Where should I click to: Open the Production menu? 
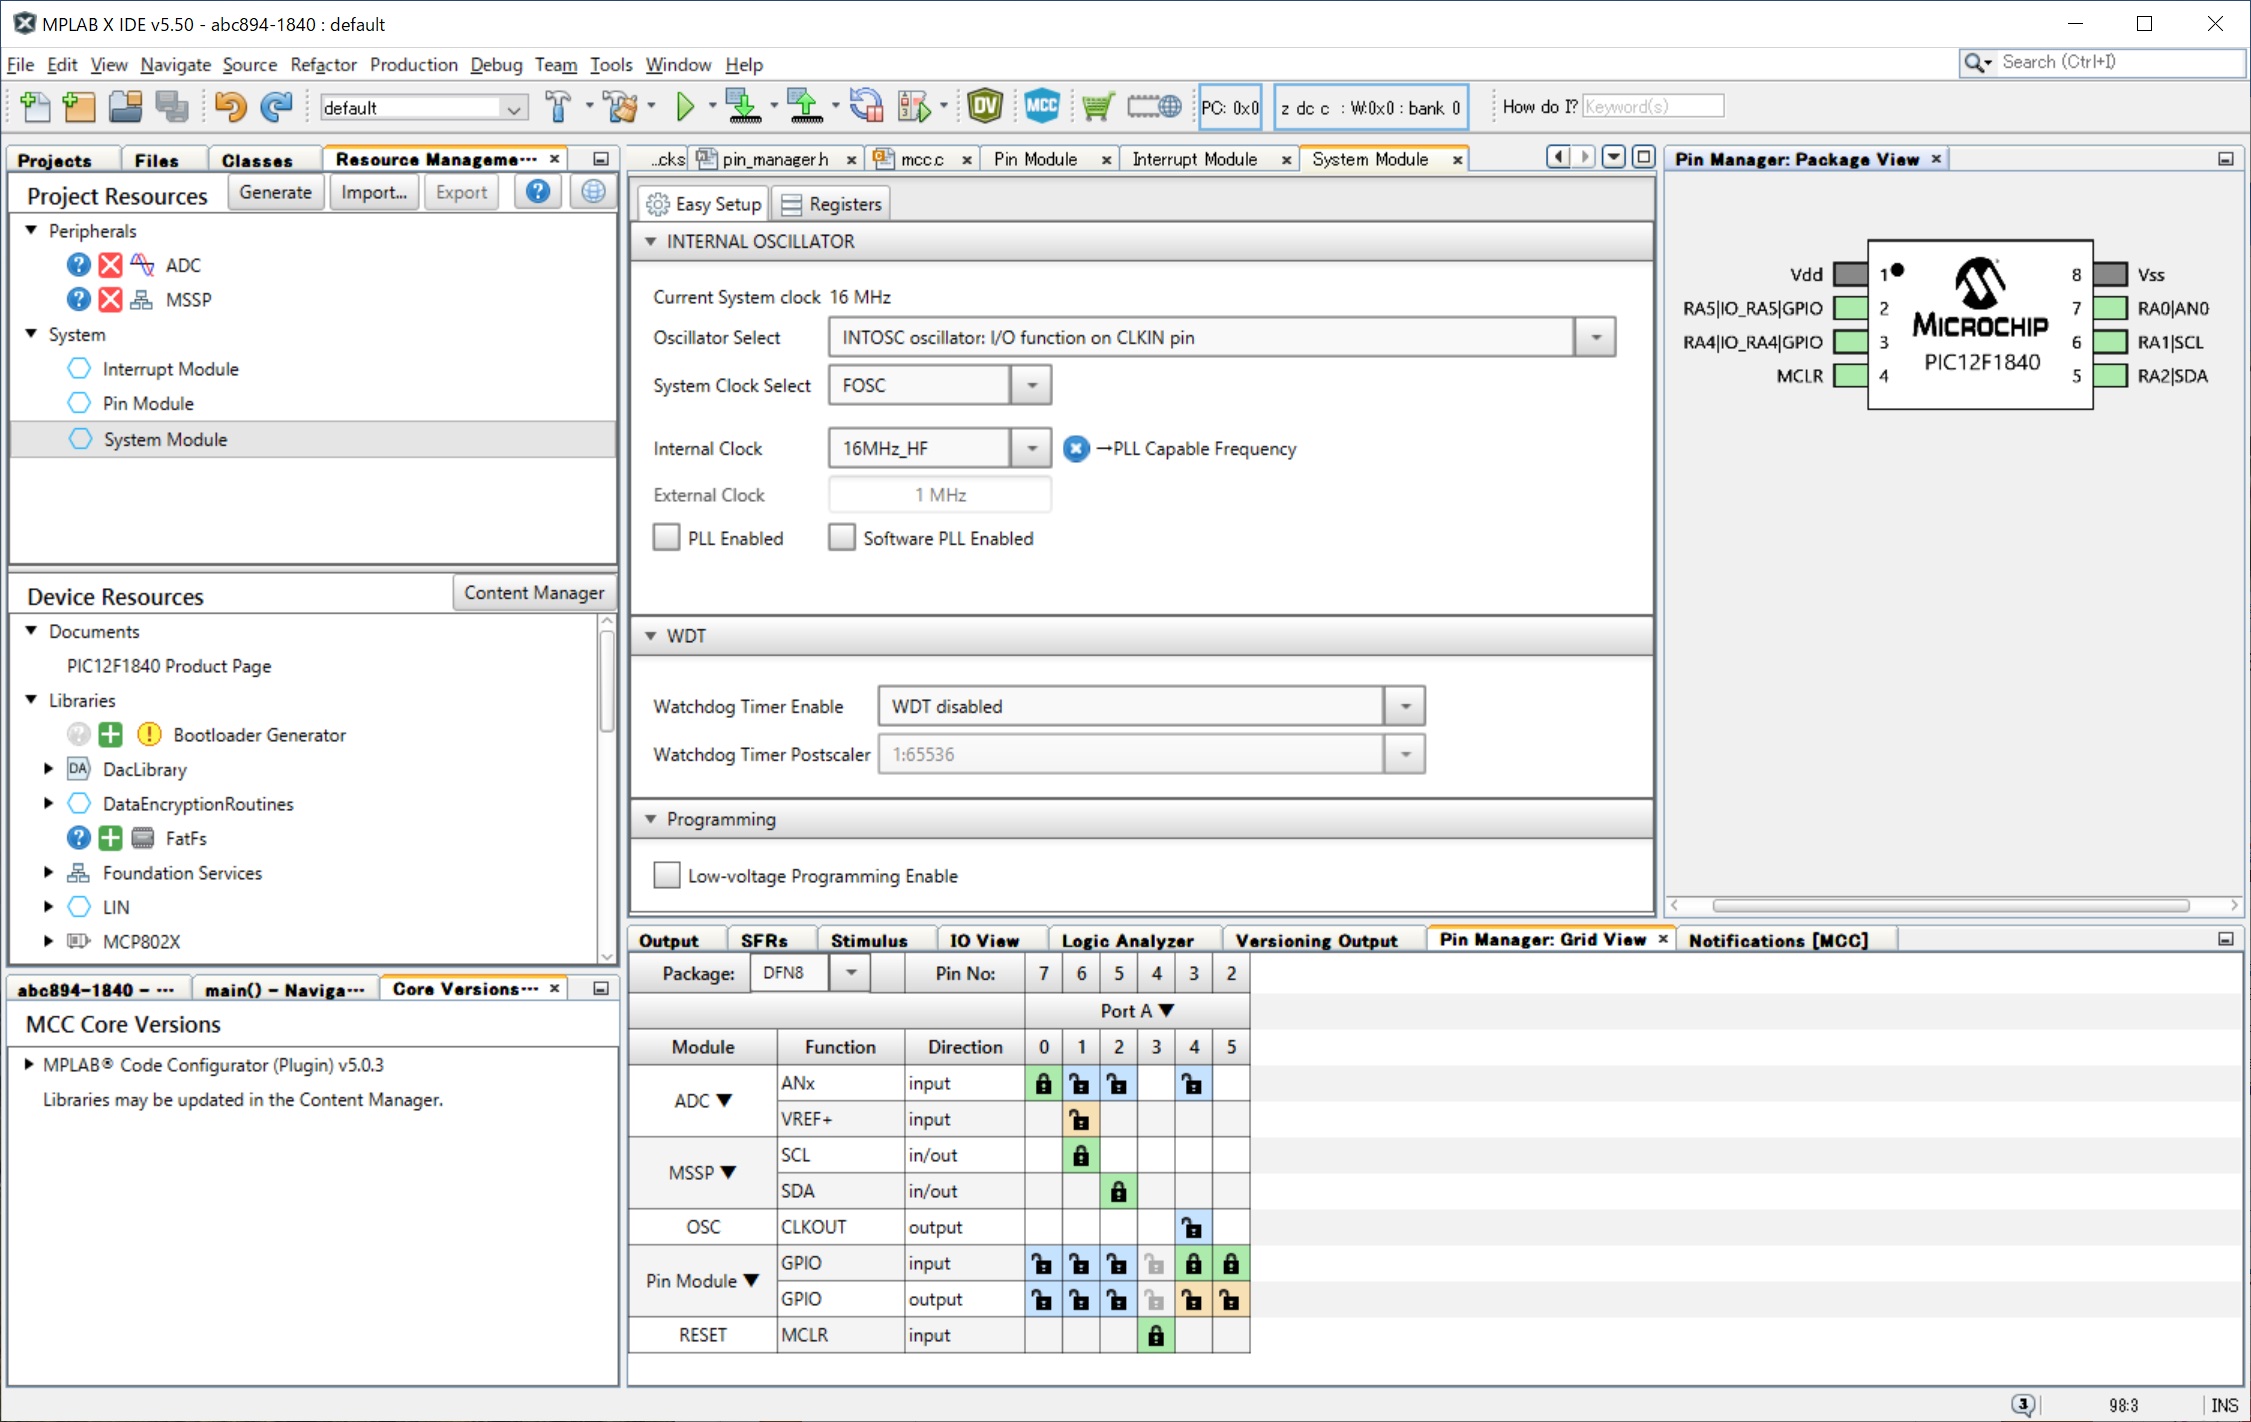(x=413, y=65)
